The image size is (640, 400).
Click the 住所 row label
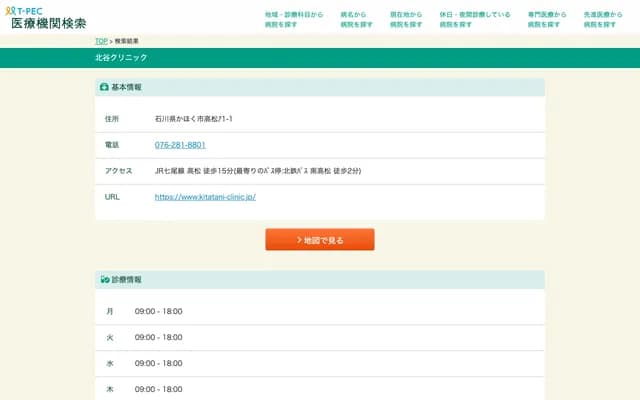coord(112,119)
